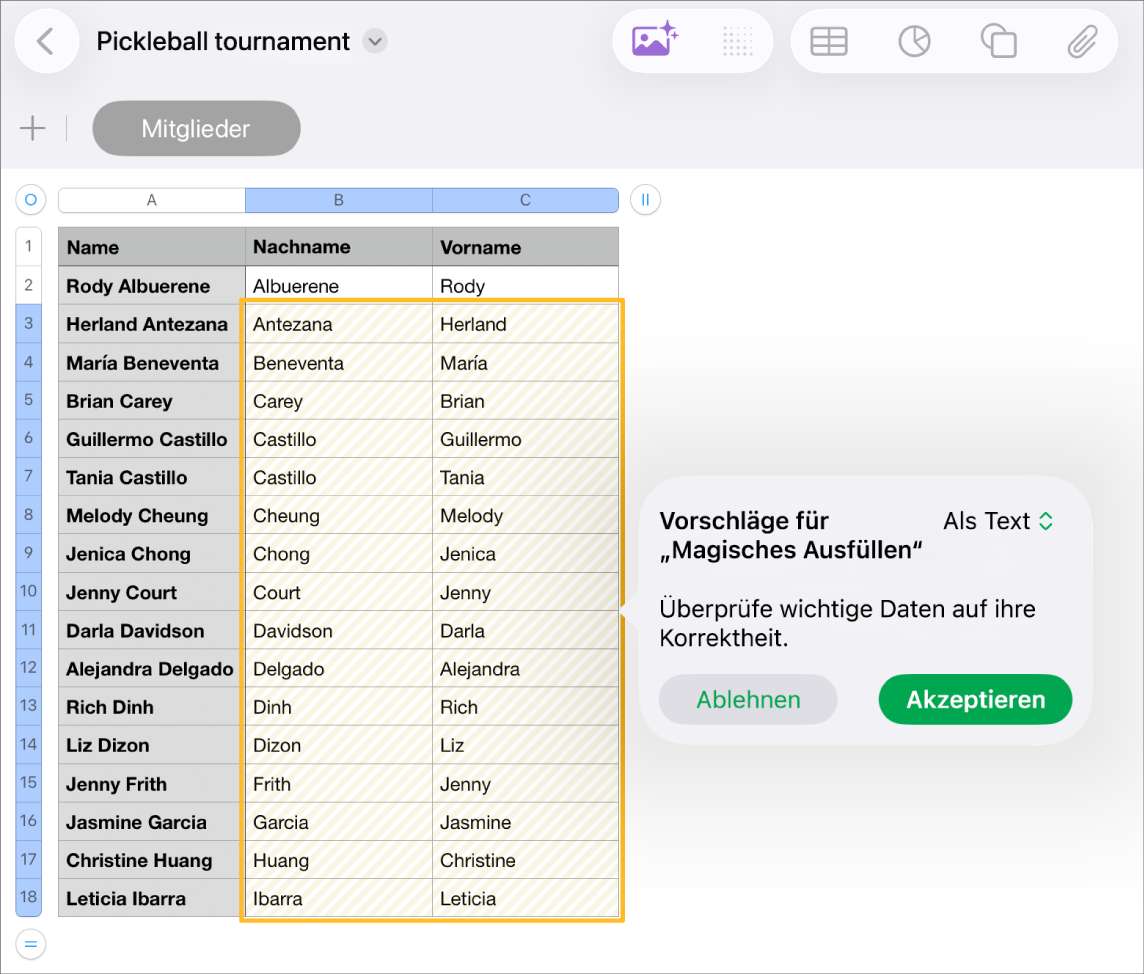Image resolution: width=1144 pixels, height=974 pixels.
Task: Select the Carey cell
Action: tap(339, 401)
